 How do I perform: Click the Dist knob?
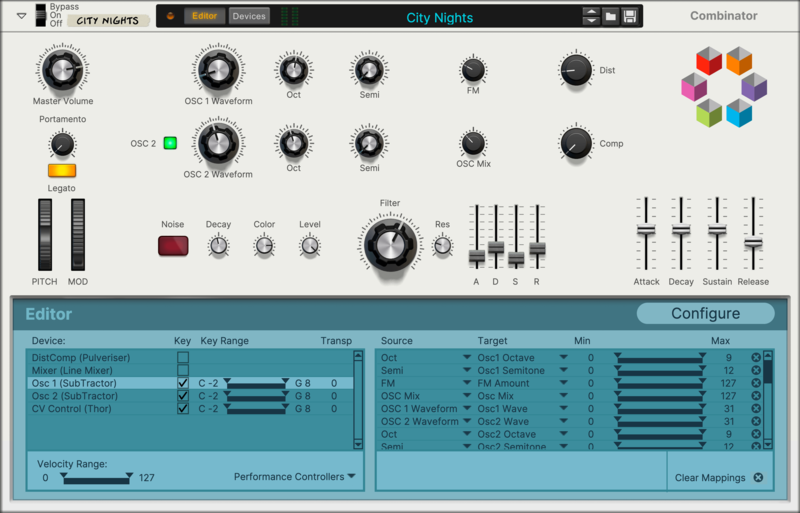575,70
